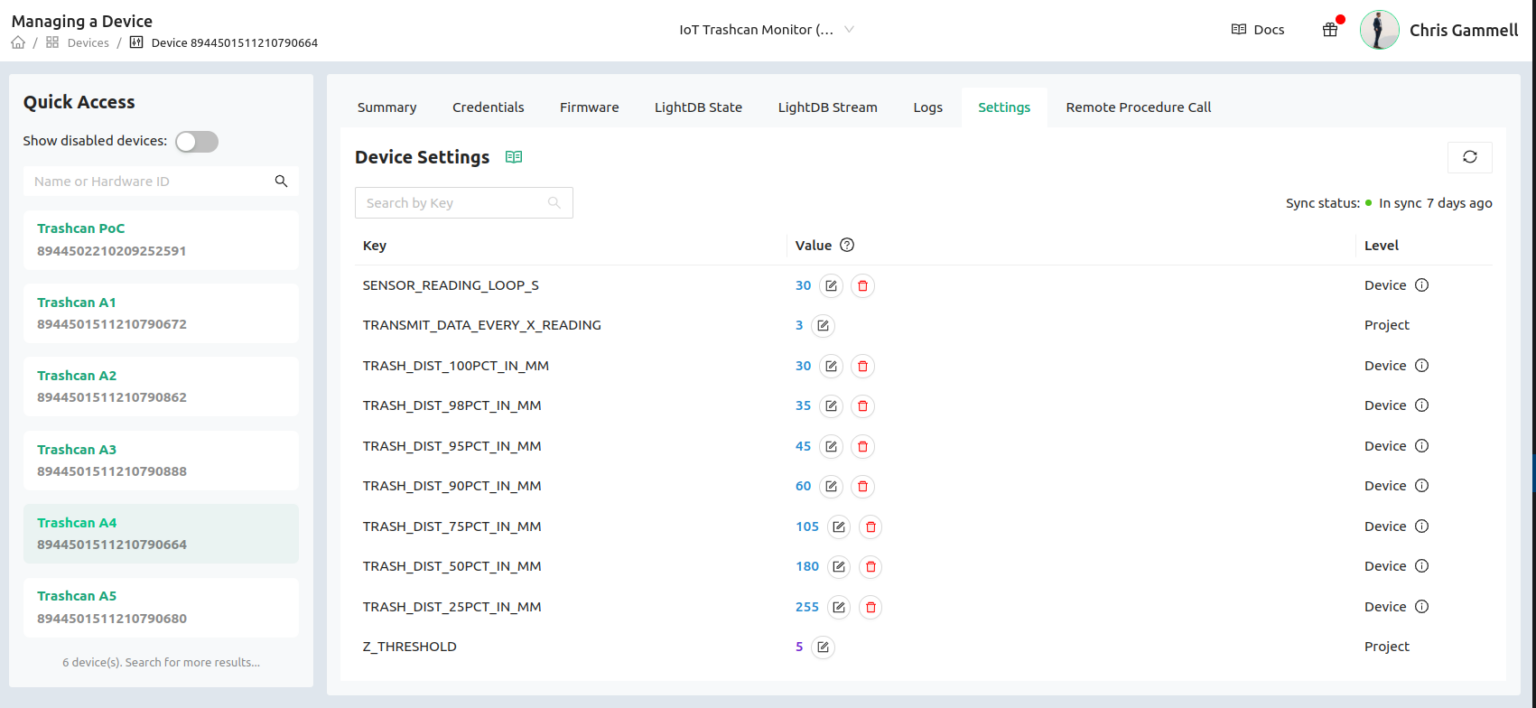Edit the TRANSMIT_DATA_EVERY_X_READING value
This screenshot has height=708, width=1536.
(822, 326)
